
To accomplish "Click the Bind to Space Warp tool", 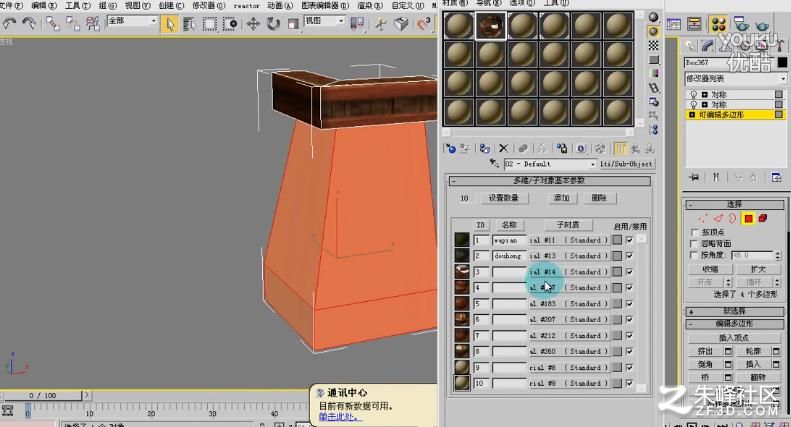I will tap(92, 23).
